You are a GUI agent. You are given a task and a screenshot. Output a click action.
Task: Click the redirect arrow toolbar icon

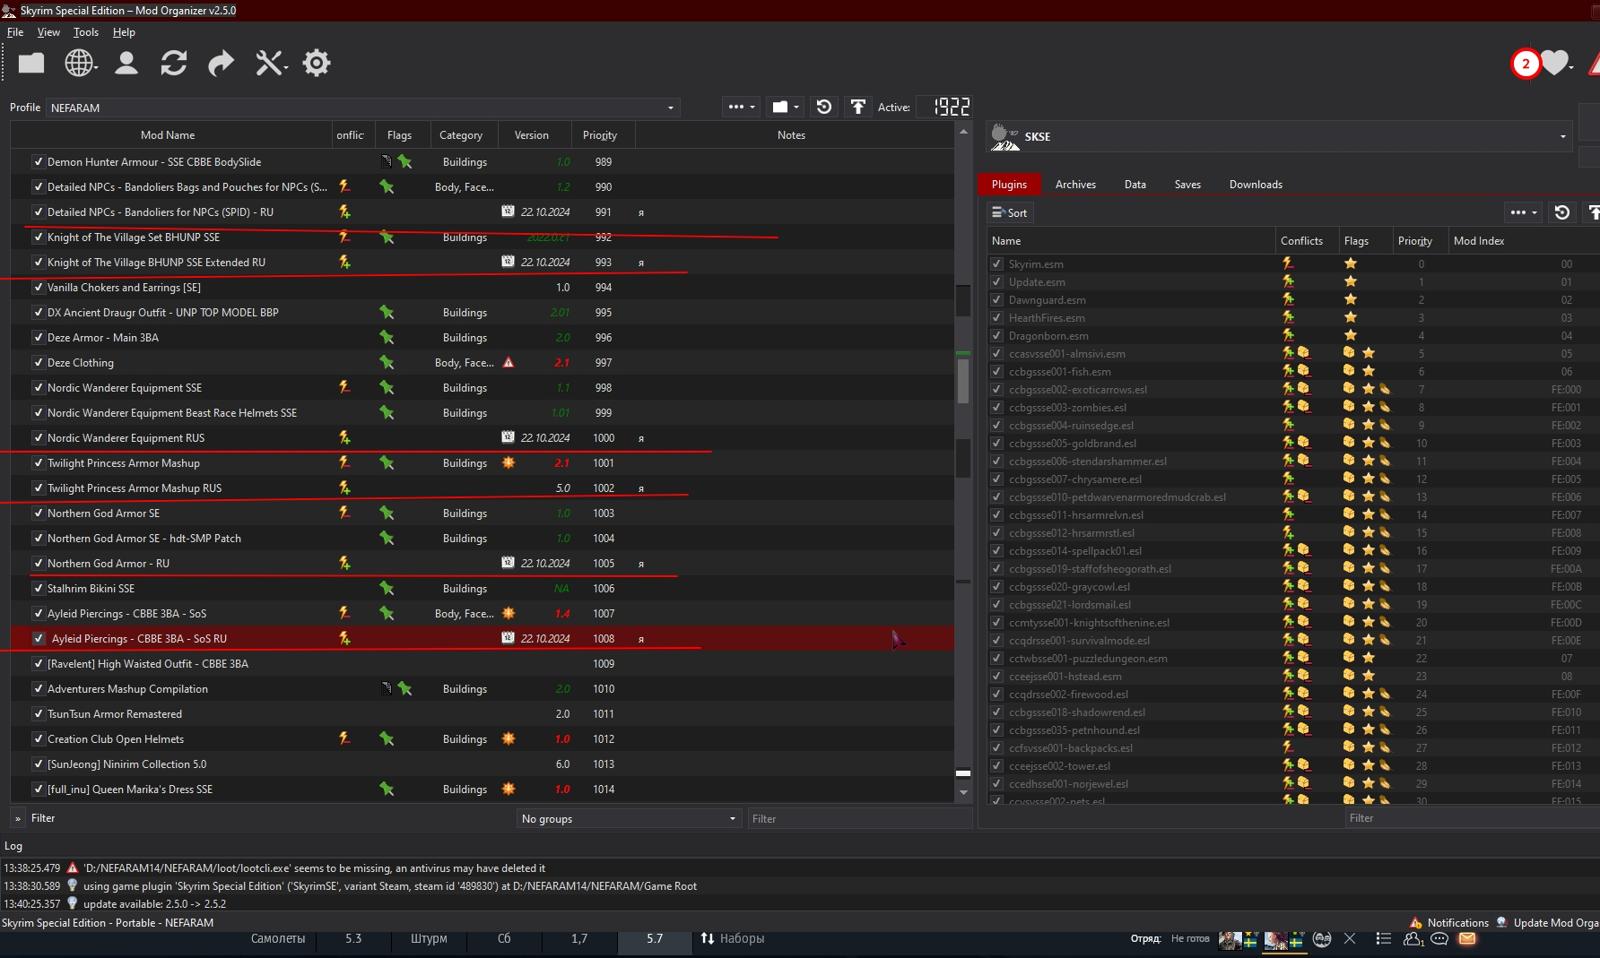coord(220,63)
